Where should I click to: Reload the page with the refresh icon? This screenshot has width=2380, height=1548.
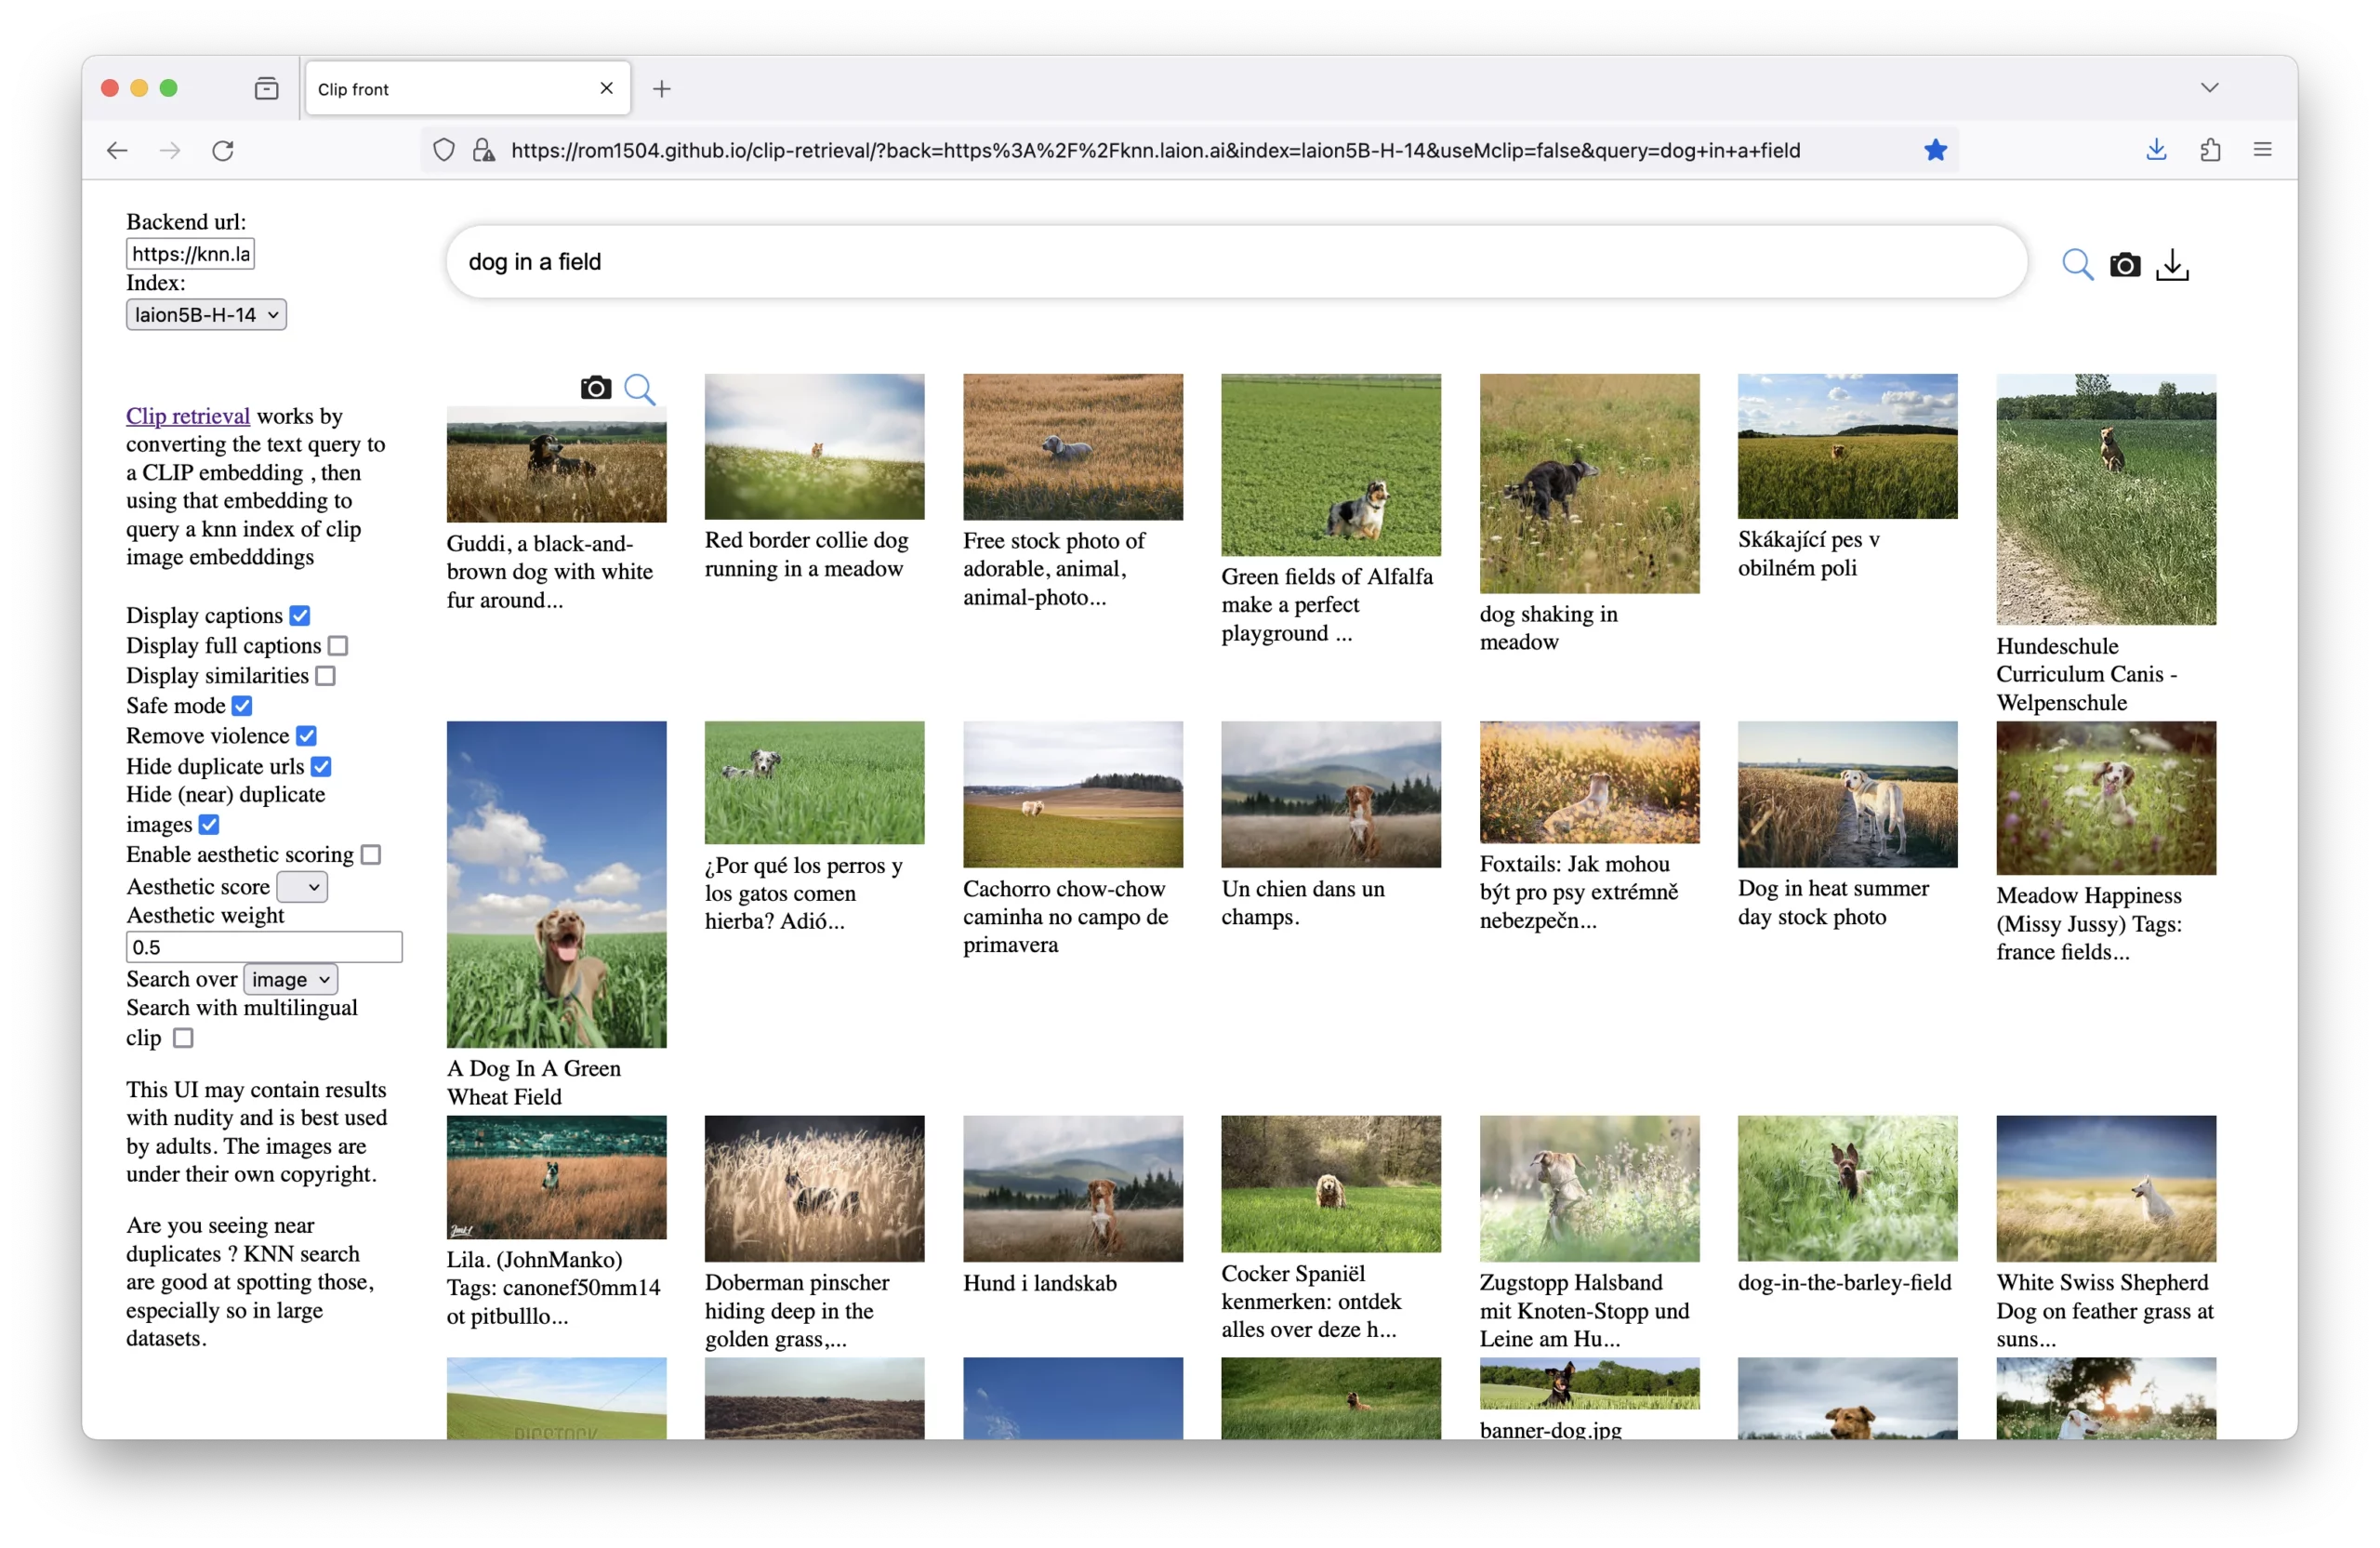tap(223, 150)
